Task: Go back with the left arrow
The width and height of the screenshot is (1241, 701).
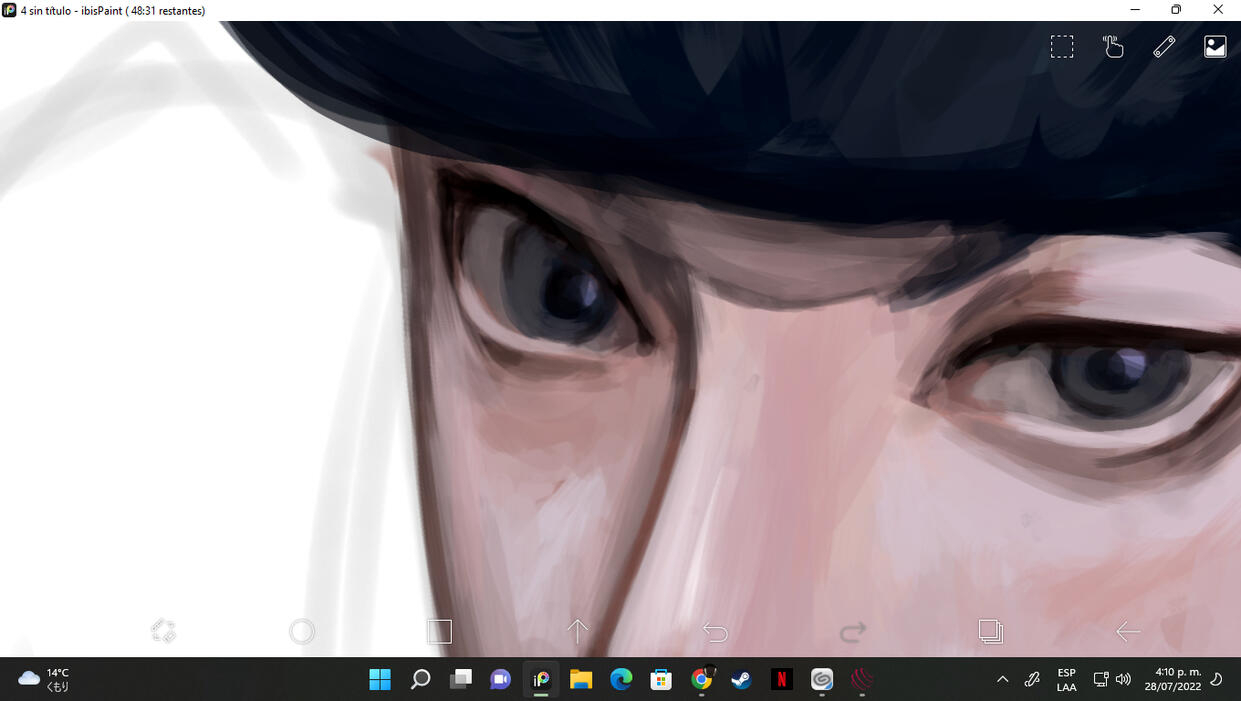Action: click(x=1128, y=631)
